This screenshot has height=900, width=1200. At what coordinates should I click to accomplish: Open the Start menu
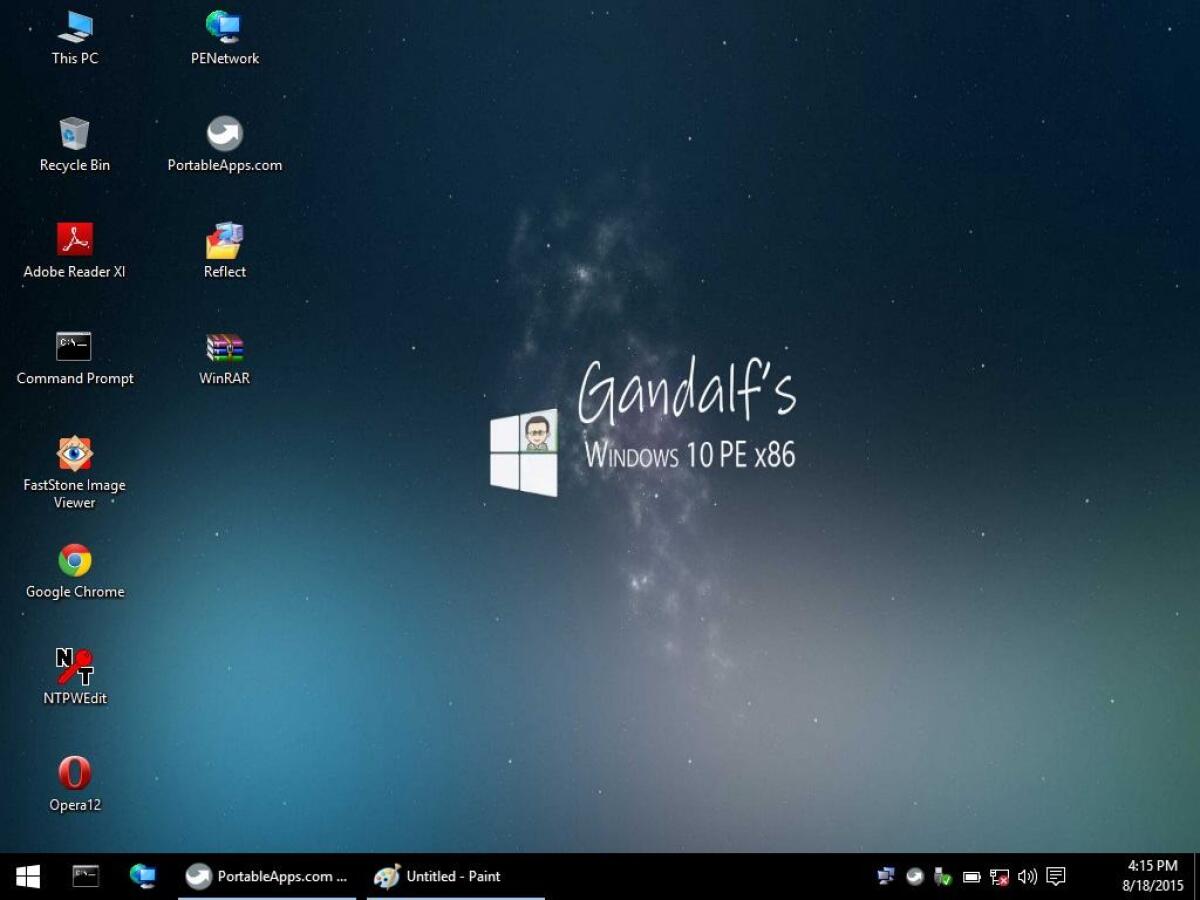27,876
